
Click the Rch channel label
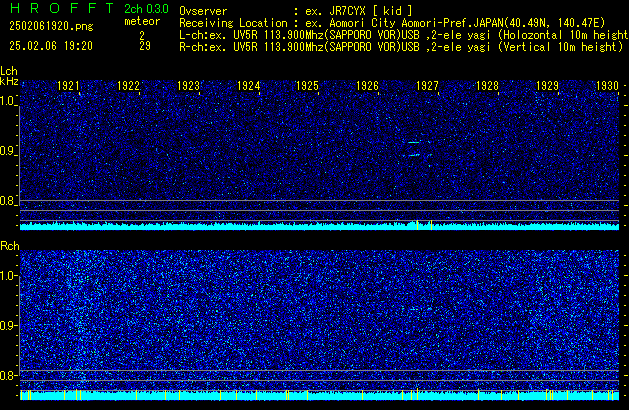click(x=10, y=246)
